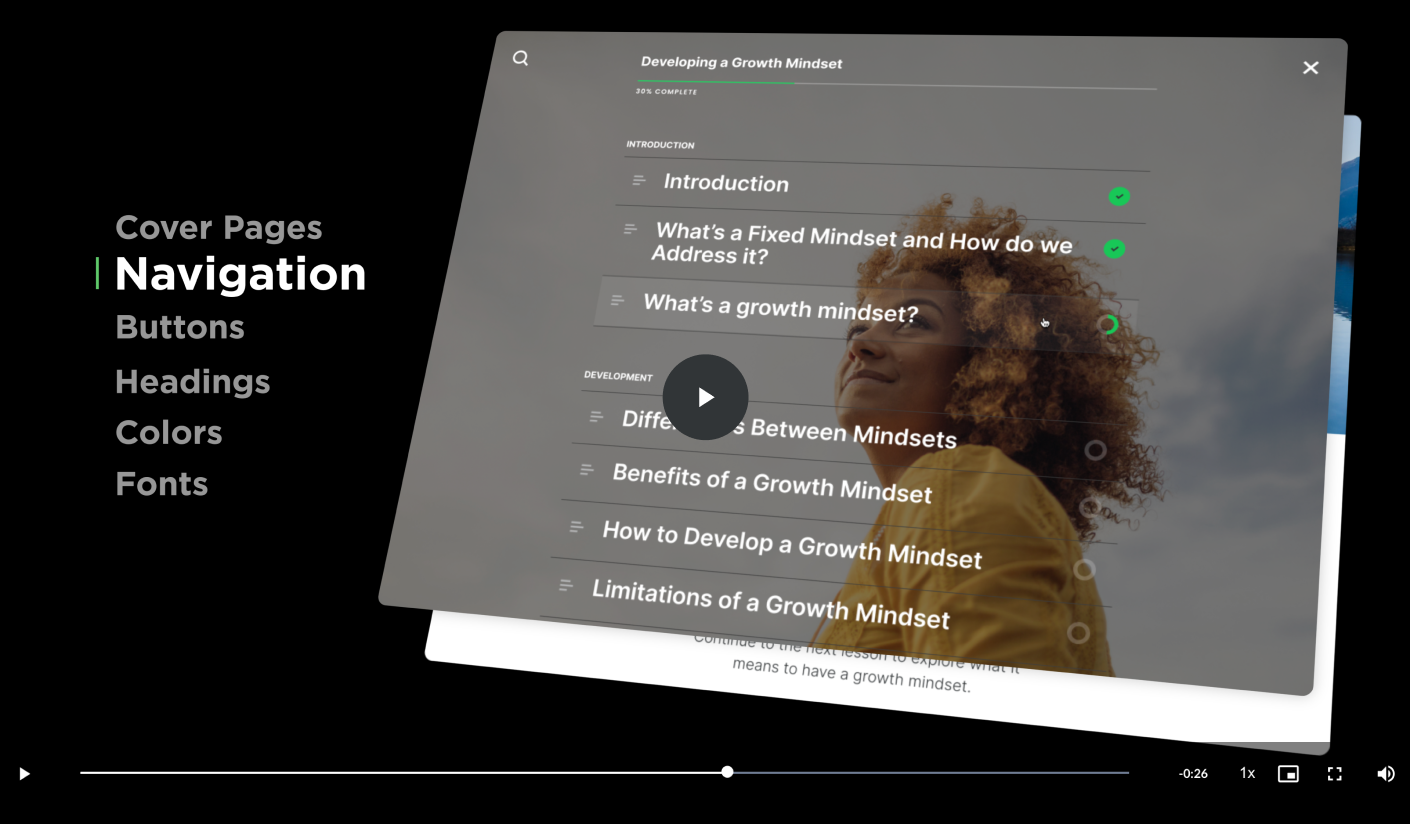Click the progress circle for What's a growth mindset?

point(1107,325)
